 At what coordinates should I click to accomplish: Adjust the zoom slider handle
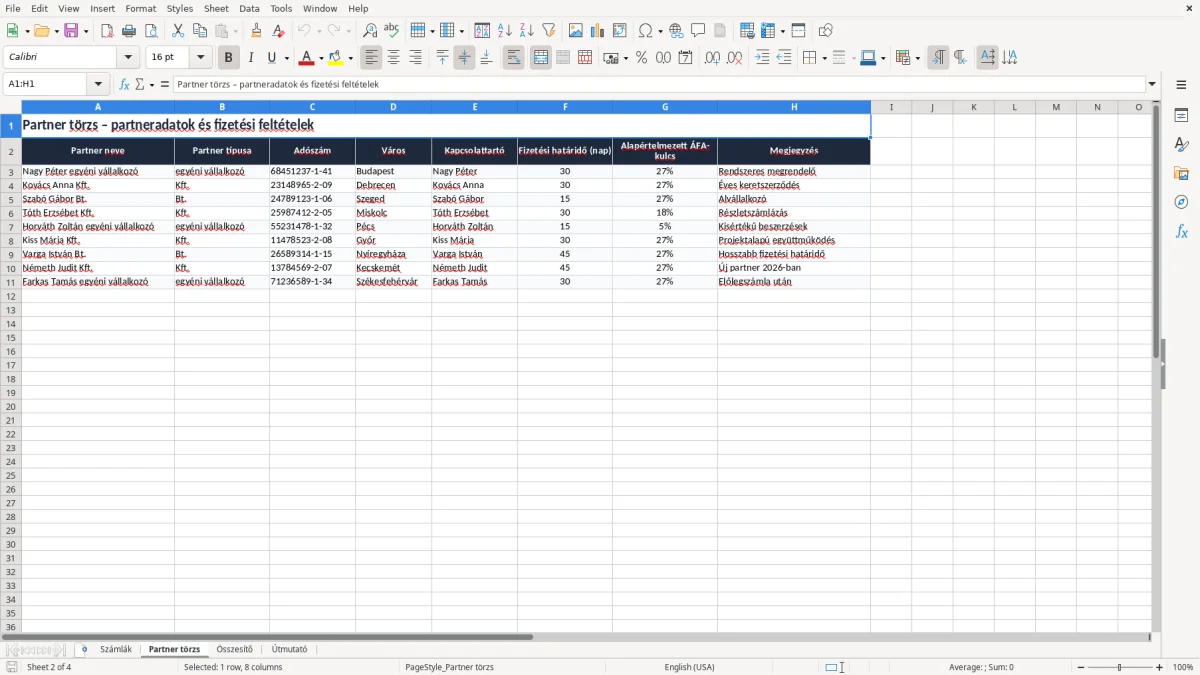(1120, 667)
